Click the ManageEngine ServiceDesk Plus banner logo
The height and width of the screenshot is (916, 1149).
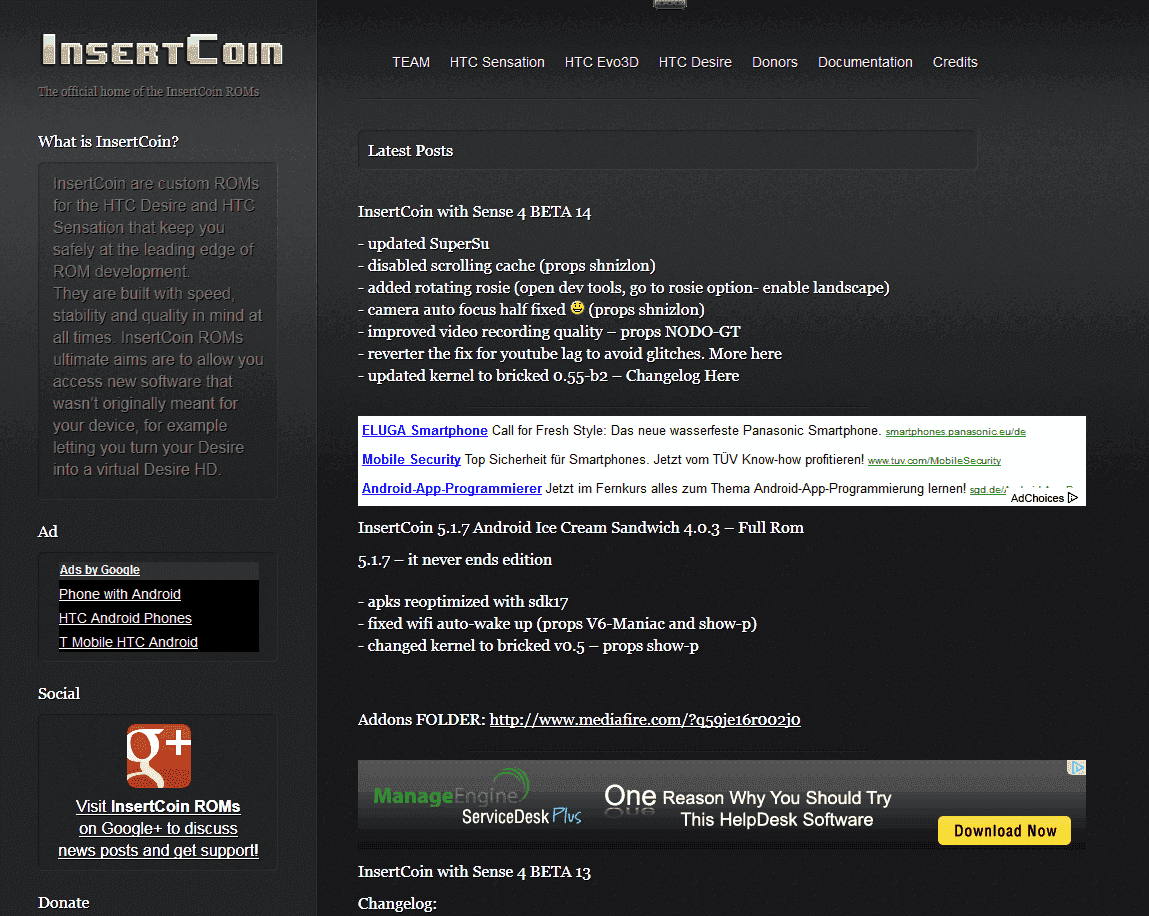477,798
